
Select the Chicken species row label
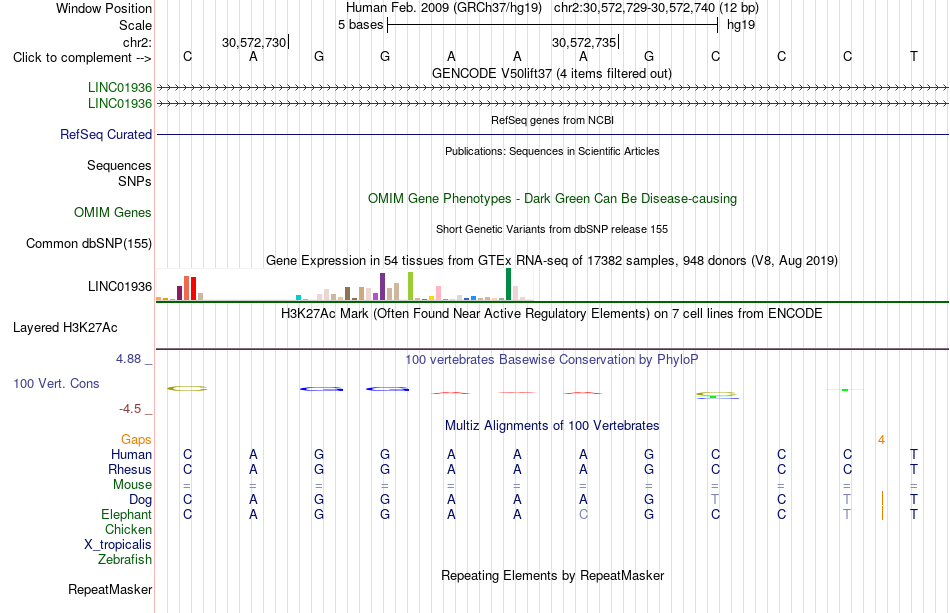(x=128, y=529)
